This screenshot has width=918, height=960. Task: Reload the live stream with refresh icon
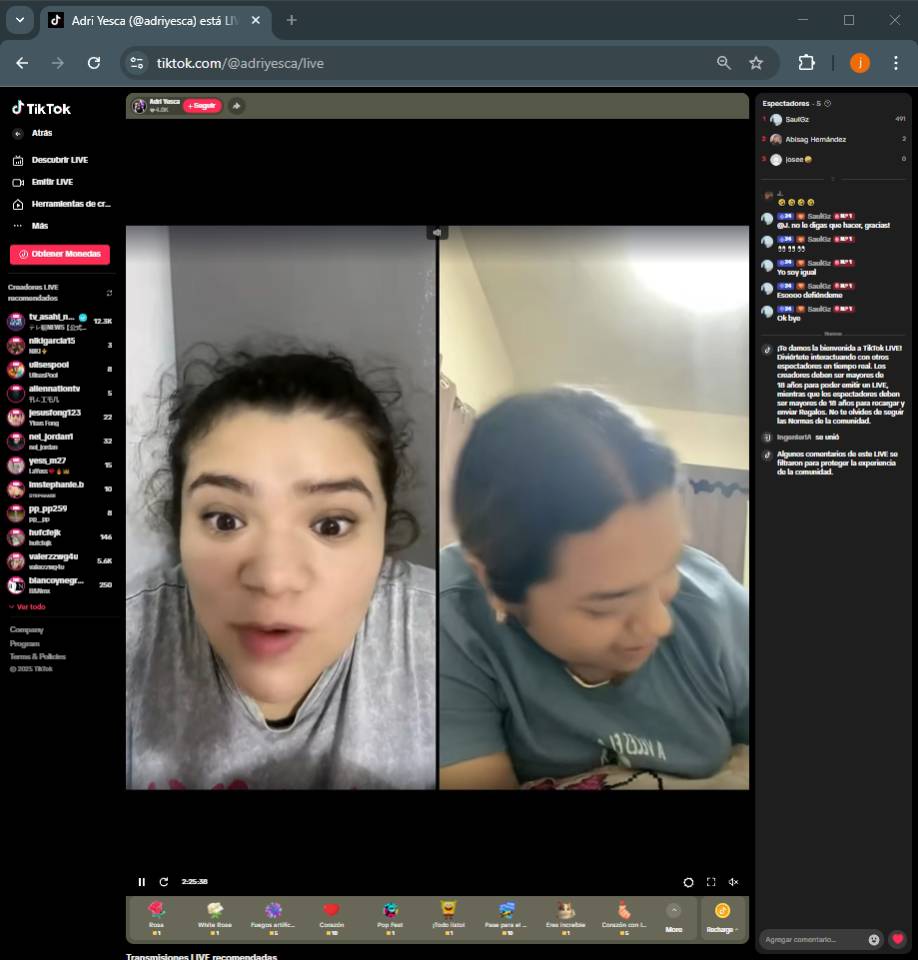click(x=164, y=882)
